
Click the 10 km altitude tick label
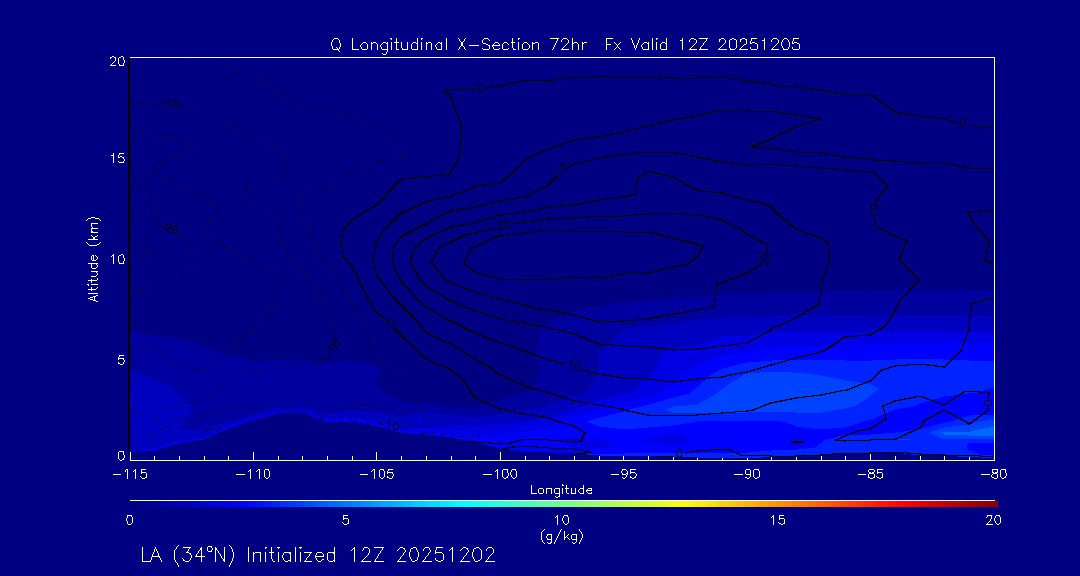click(x=115, y=259)
